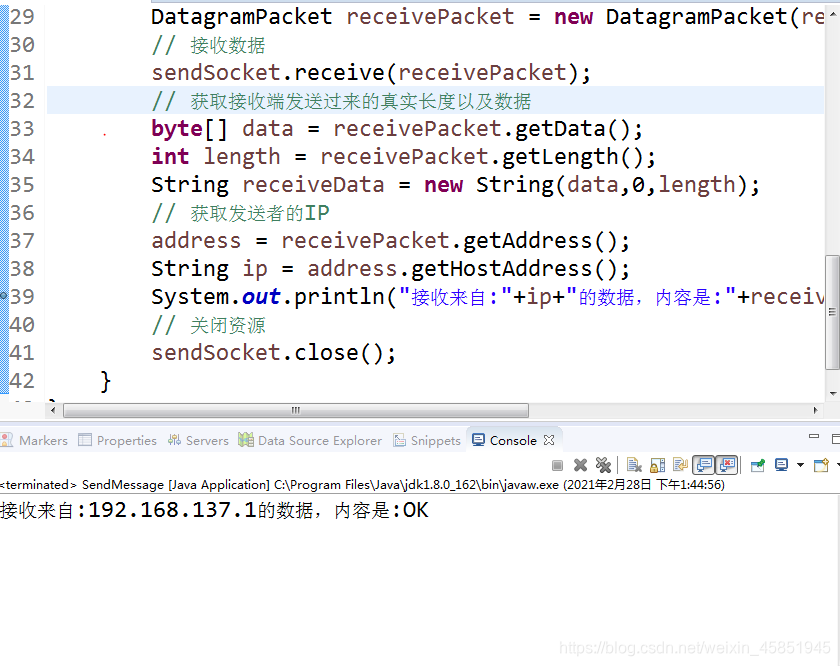840x666 pixels.
Task: Open the Display Selected Console dropdown arrow
Action: point(800,465)
